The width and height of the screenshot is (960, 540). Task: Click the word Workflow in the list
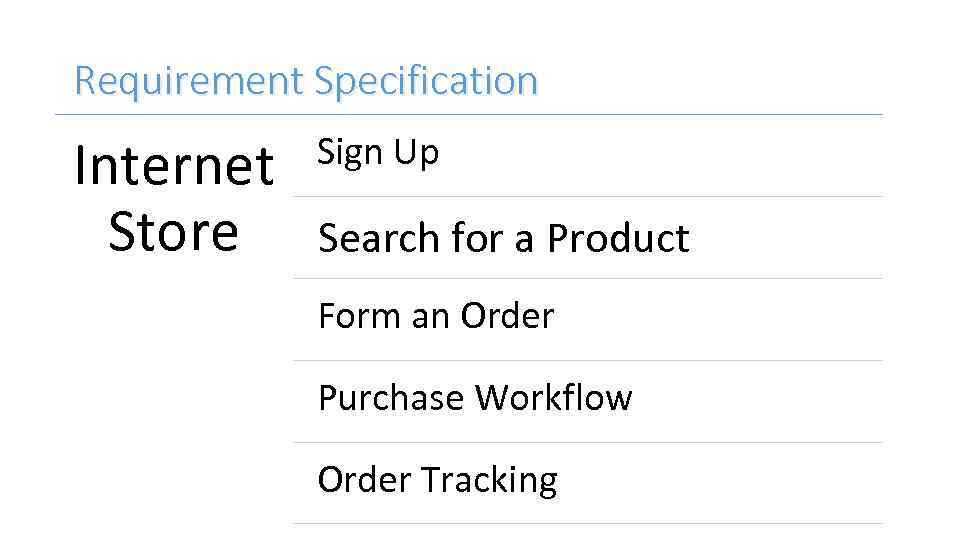553,398
